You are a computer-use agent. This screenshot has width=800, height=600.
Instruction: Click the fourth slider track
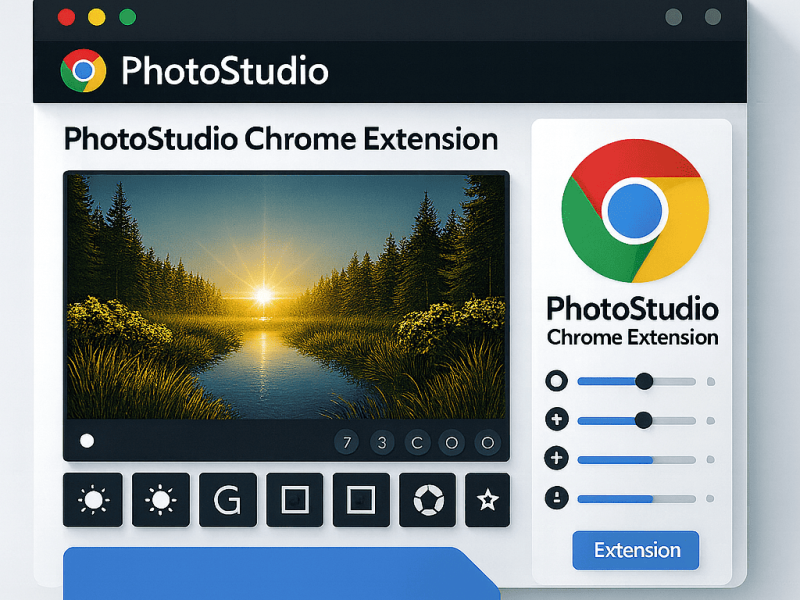point(637,498)
